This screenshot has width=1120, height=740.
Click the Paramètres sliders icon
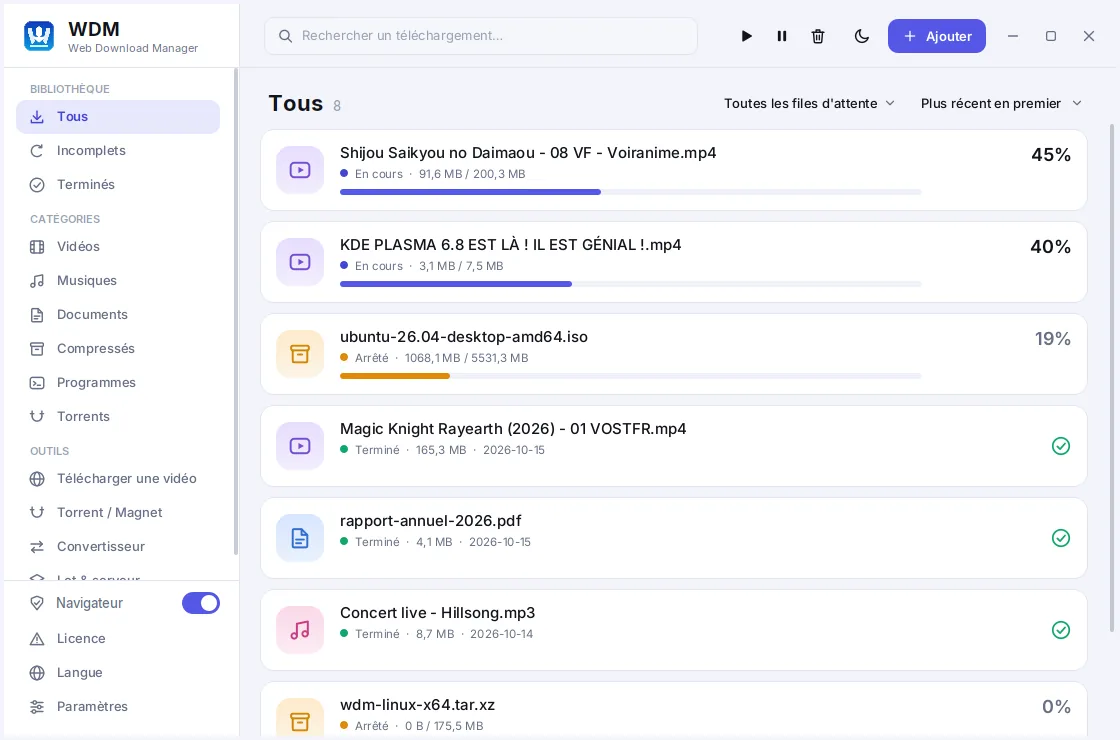tap(37, 707)
